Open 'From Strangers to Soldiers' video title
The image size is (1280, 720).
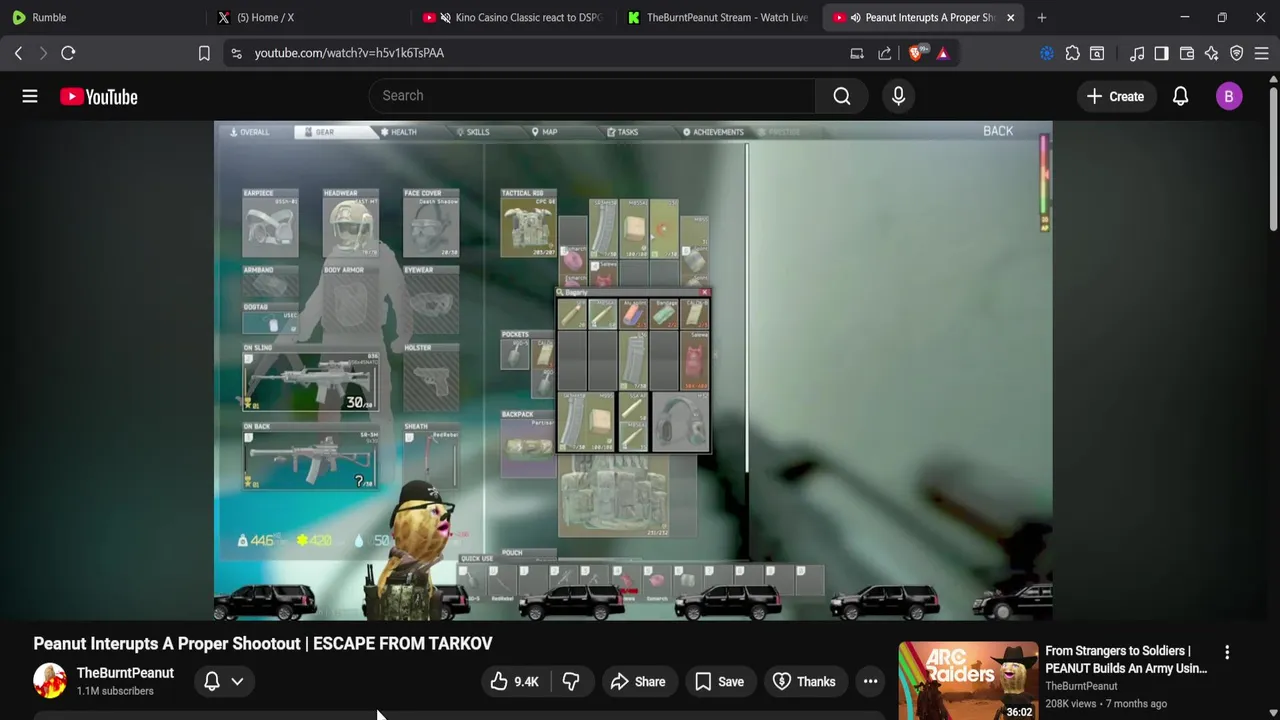(1126, 659)
